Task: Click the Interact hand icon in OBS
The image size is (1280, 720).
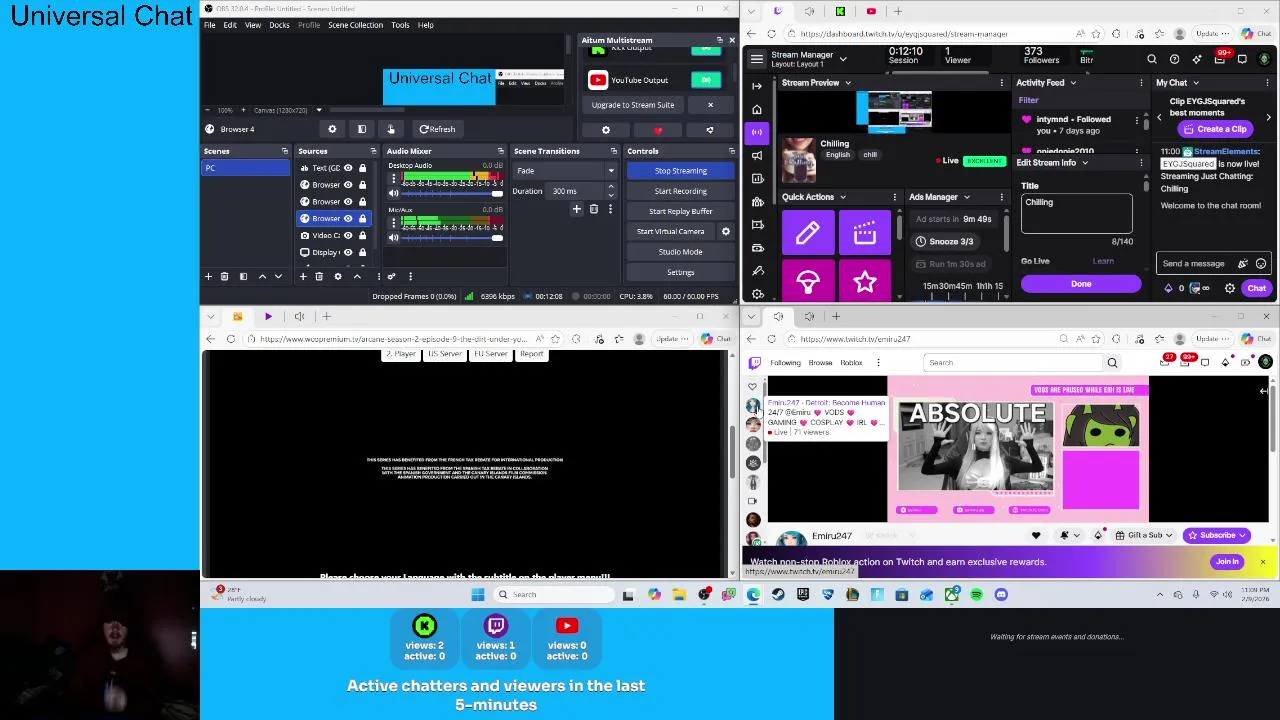Action: click(x=391, y=129)
